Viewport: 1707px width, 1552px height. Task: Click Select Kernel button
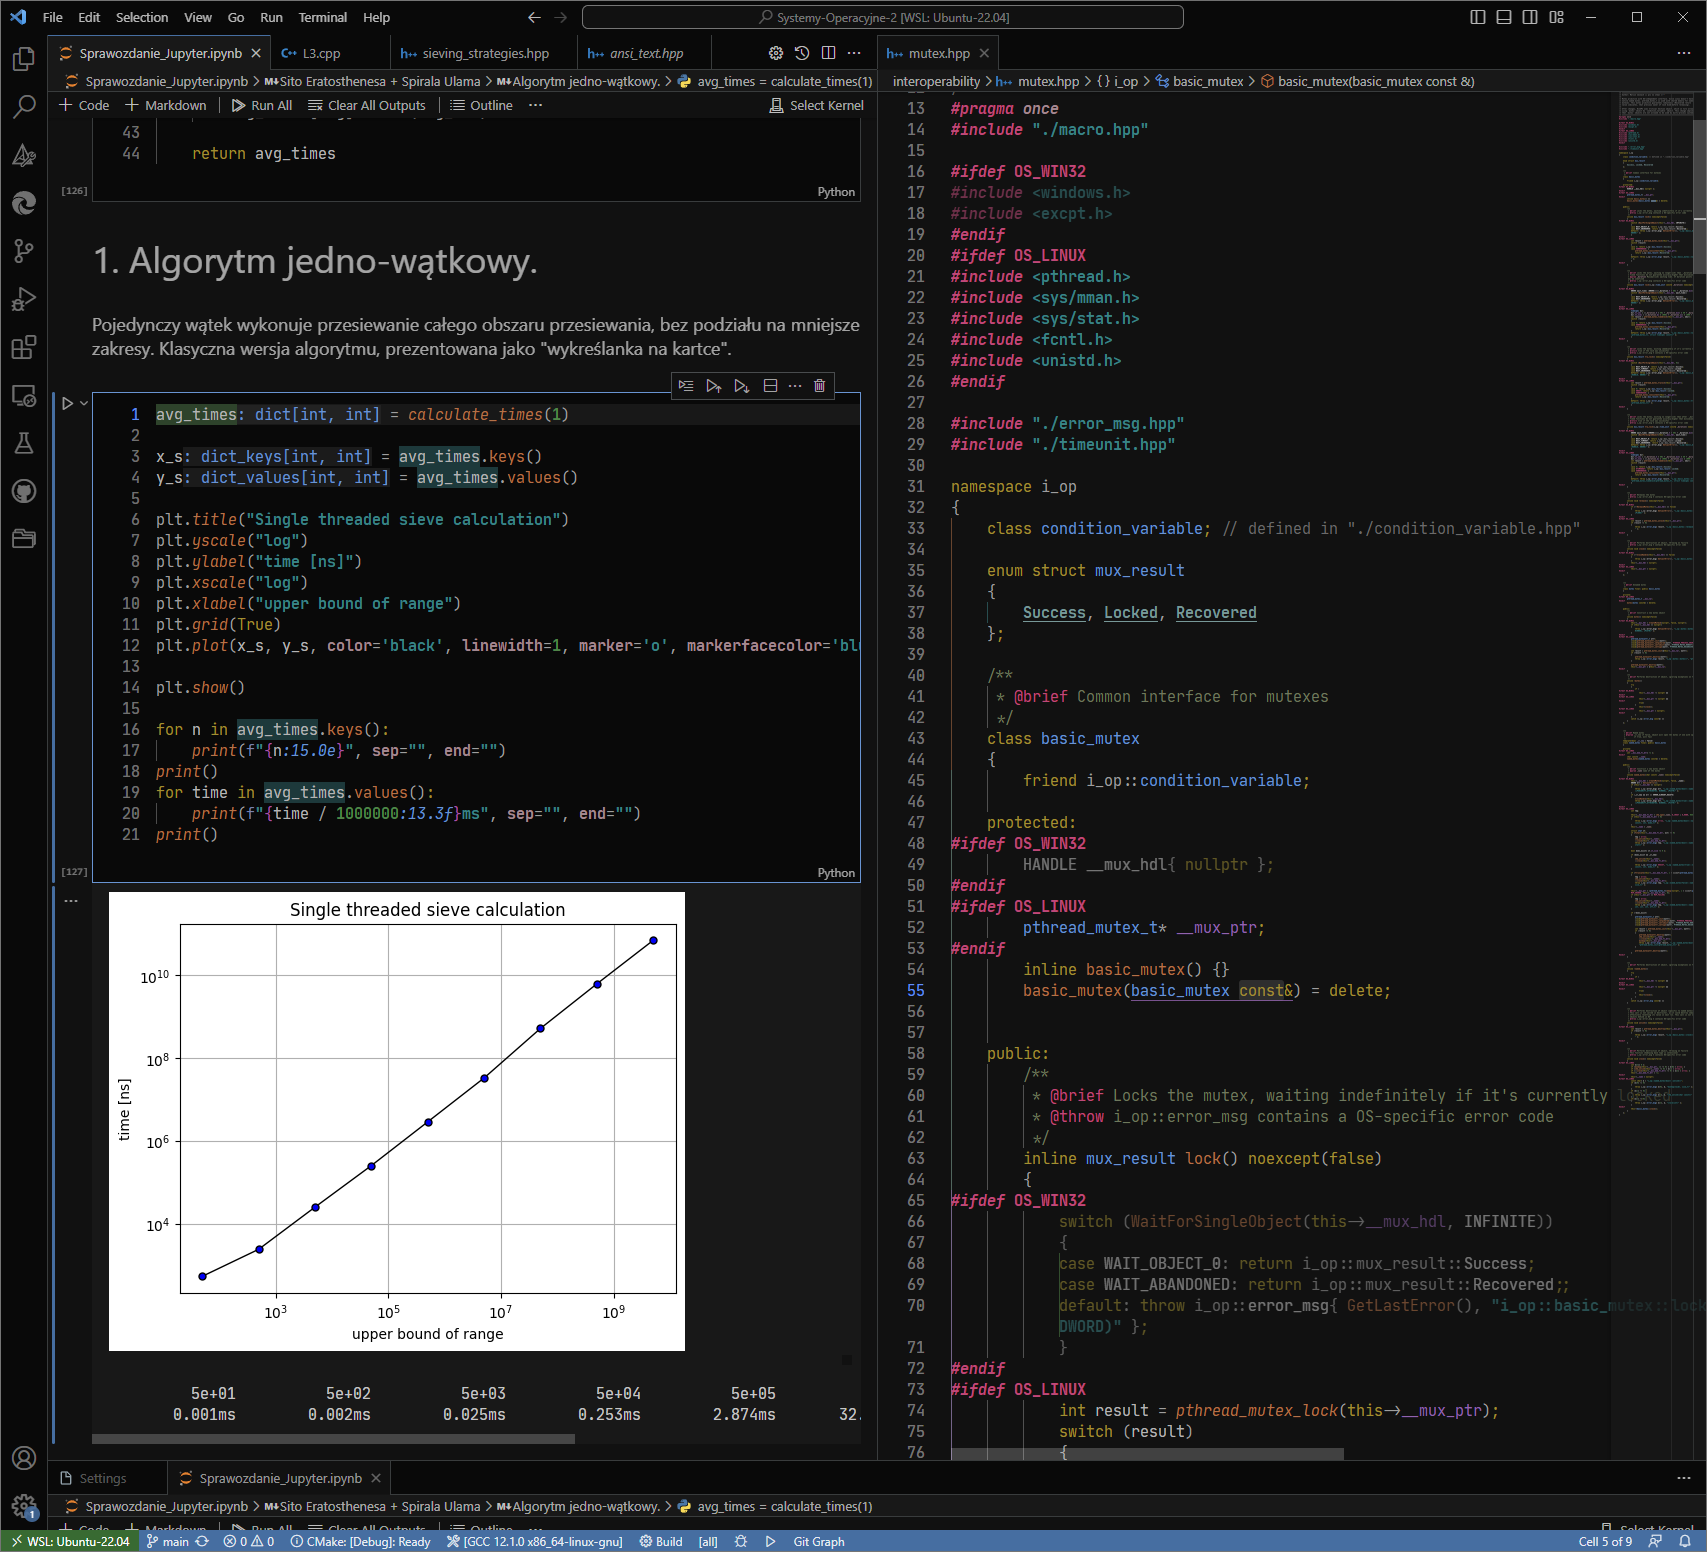click(816, 105)
